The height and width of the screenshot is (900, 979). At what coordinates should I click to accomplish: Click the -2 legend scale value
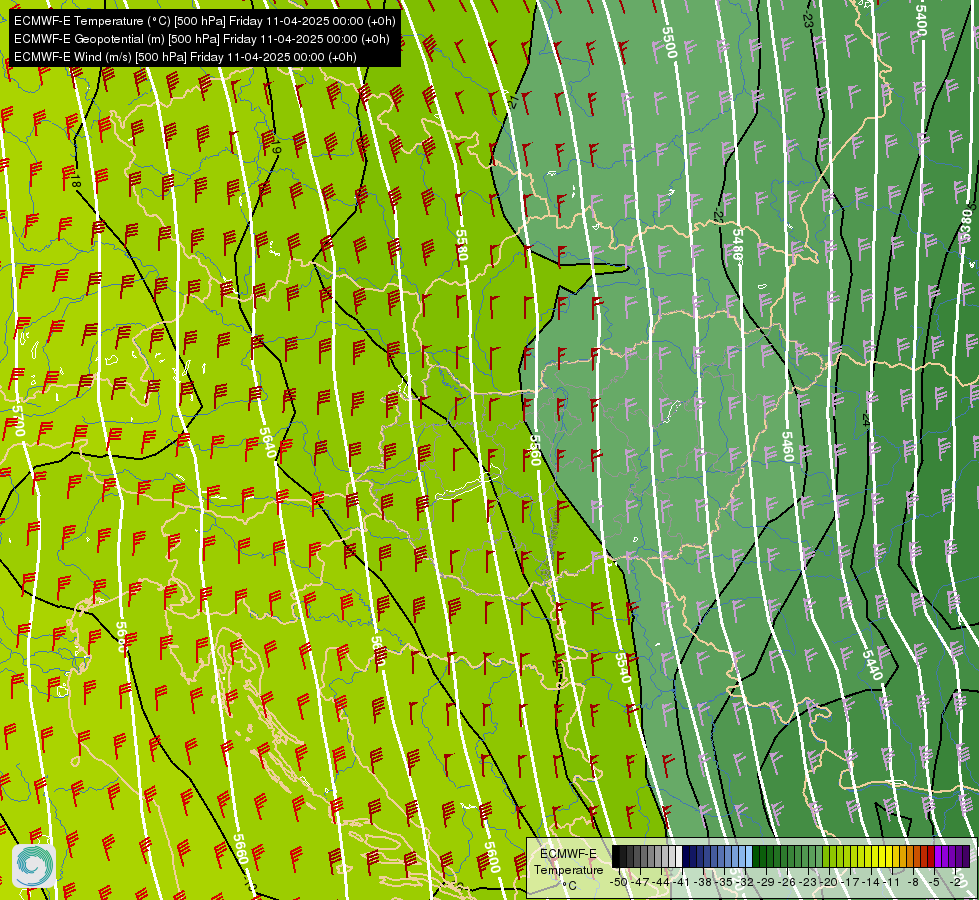point(955,882)
